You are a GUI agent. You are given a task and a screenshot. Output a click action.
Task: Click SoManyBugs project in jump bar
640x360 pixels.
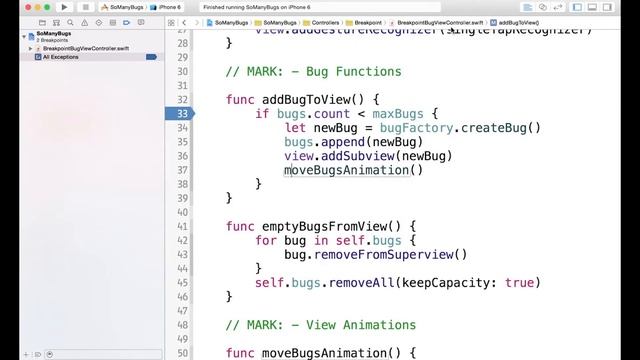[x=227, y=23]
